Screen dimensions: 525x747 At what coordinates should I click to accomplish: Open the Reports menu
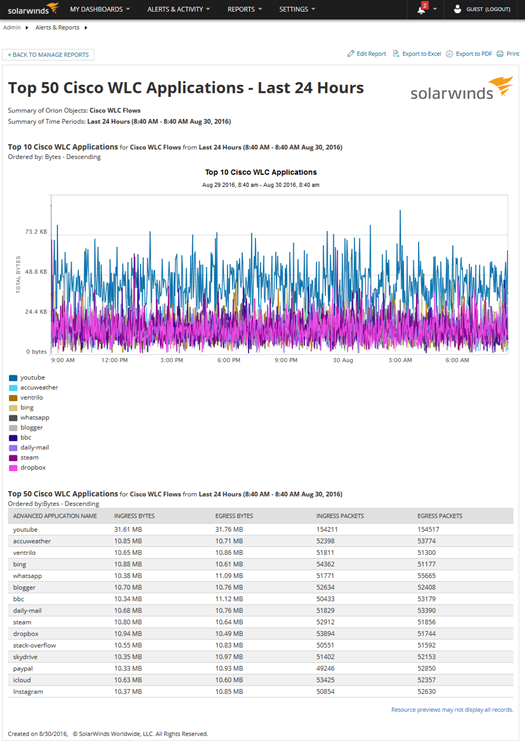click(x=244, y=9)
